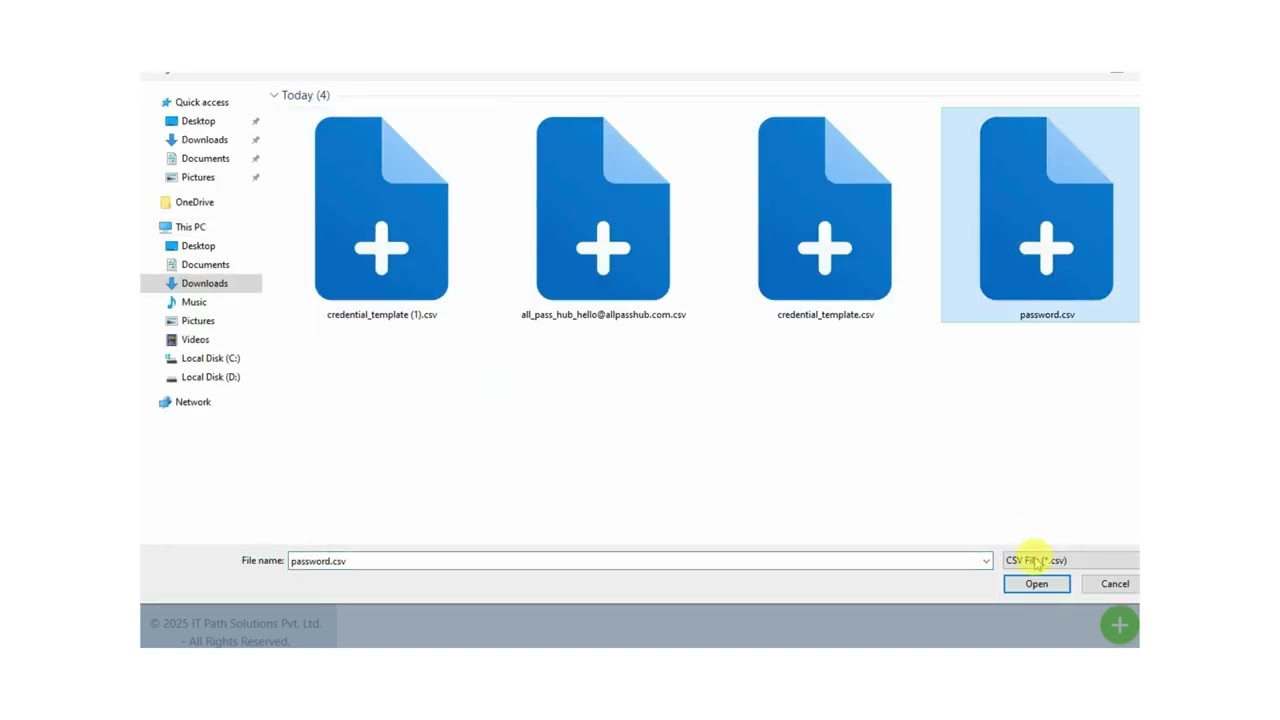Click the pinned Documents icon under Quick access
Viewport: 1280px width, 720px height.
(x=172, y=158)
